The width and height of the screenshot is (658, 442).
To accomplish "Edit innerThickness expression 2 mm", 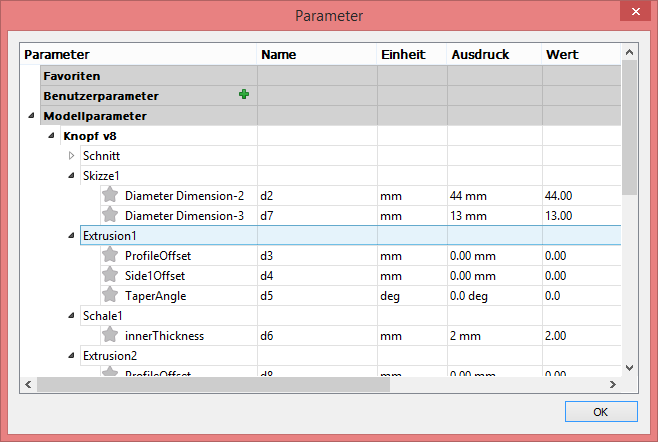I will coord(493,335).
